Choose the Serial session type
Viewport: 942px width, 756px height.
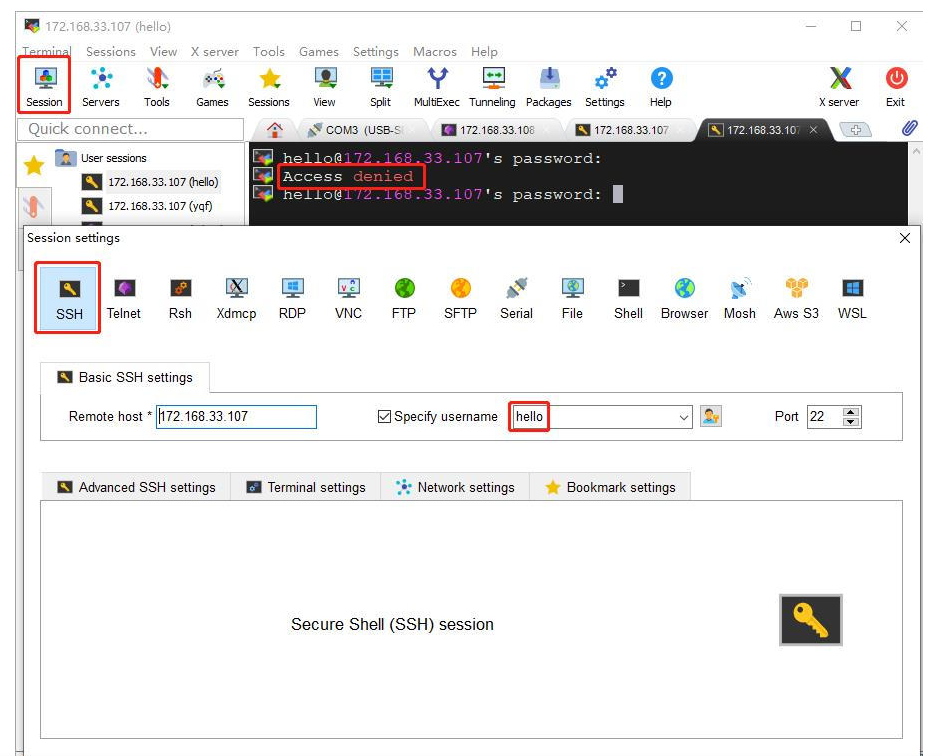click(x=517, y=298)
